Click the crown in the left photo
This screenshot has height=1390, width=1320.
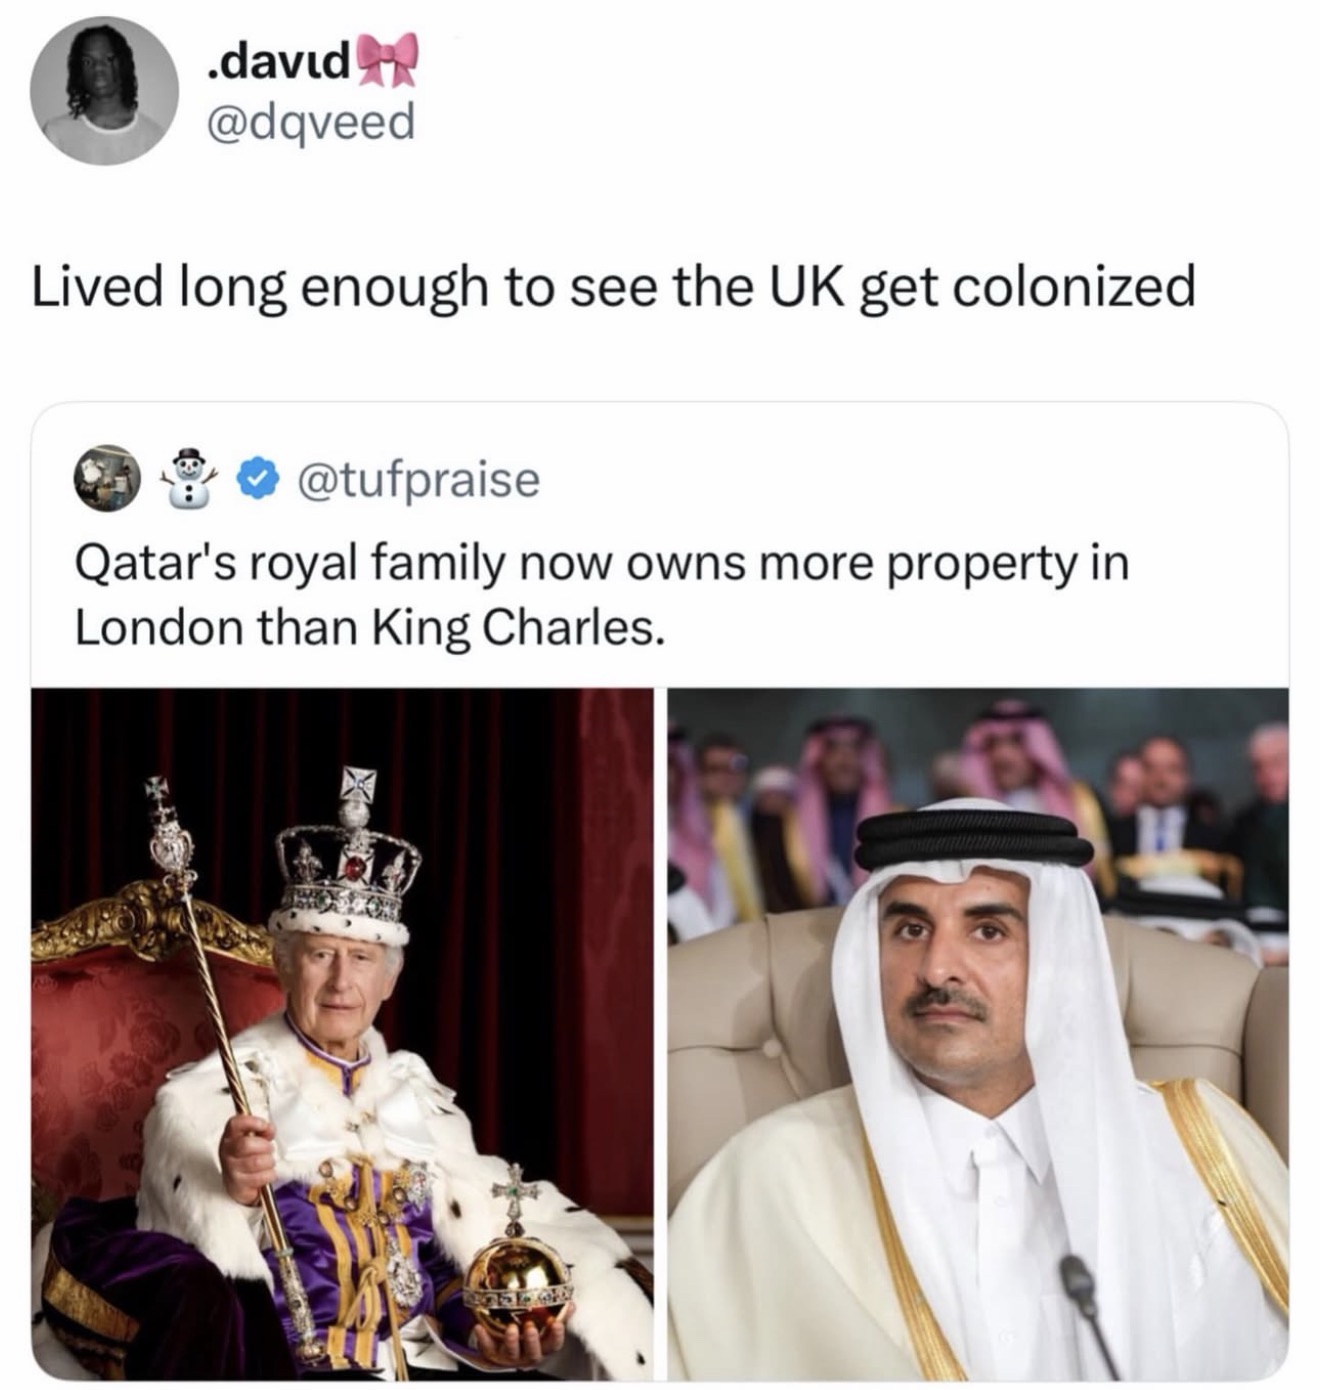pyautogui.click(x=347, y=858)
